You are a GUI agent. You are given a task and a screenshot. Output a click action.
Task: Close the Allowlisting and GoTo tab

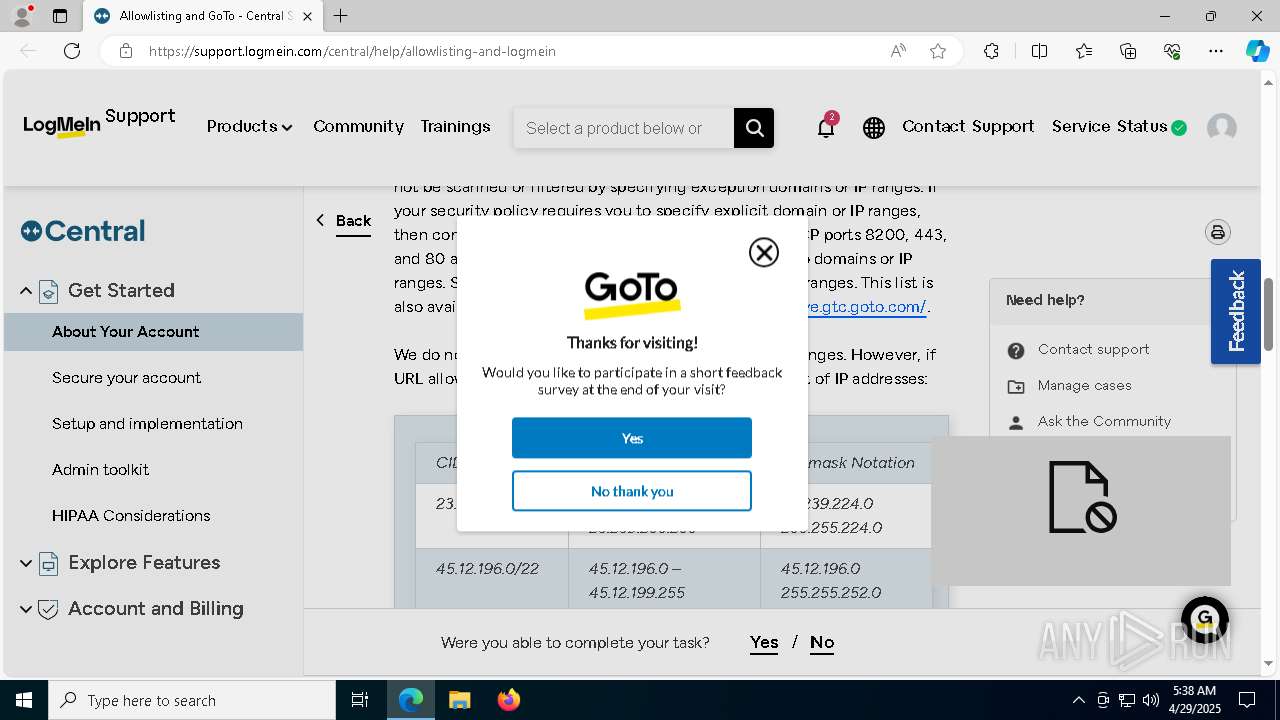(307, 16)
